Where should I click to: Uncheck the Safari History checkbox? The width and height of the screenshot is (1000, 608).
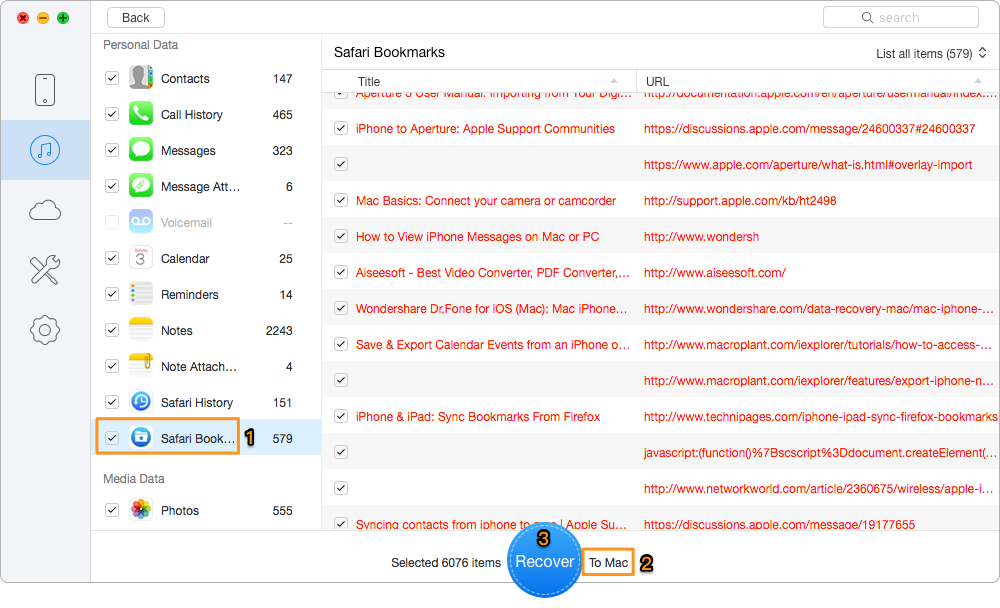click(x=112, y=402)
